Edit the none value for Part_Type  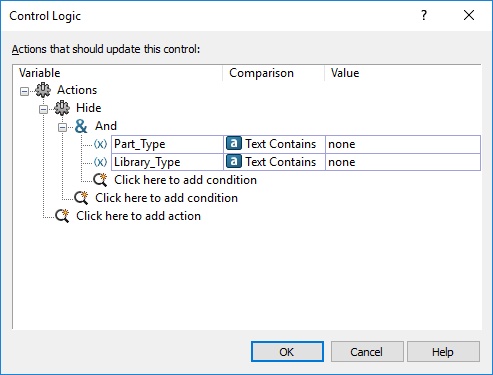403,144
